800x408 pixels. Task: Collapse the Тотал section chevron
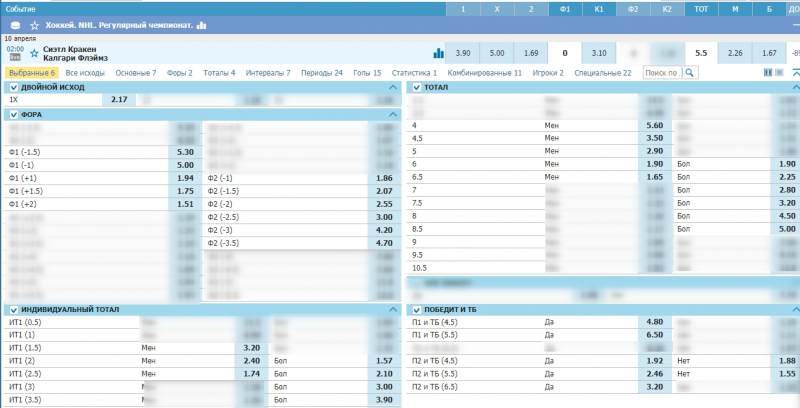pyautogui.click(x=793, y=88)
